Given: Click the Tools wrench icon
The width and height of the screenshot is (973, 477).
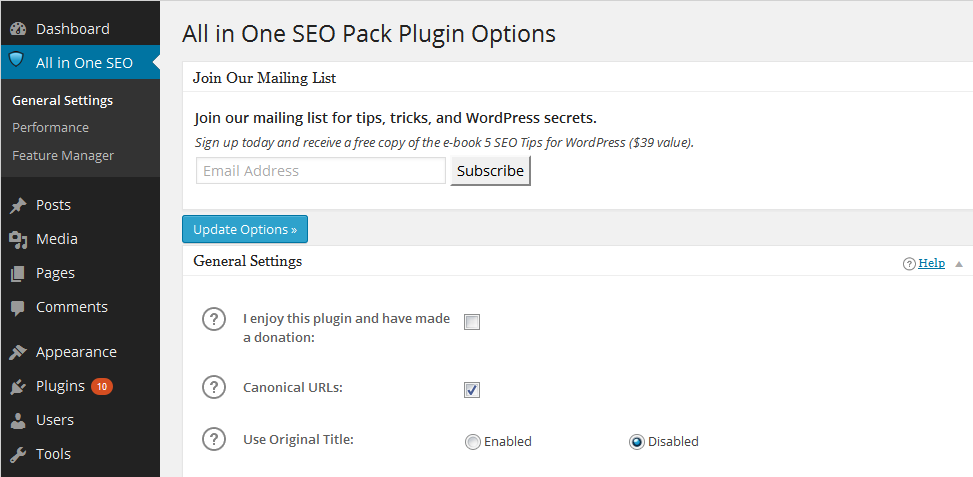Looking at the screenshot, I should [17, 454].
